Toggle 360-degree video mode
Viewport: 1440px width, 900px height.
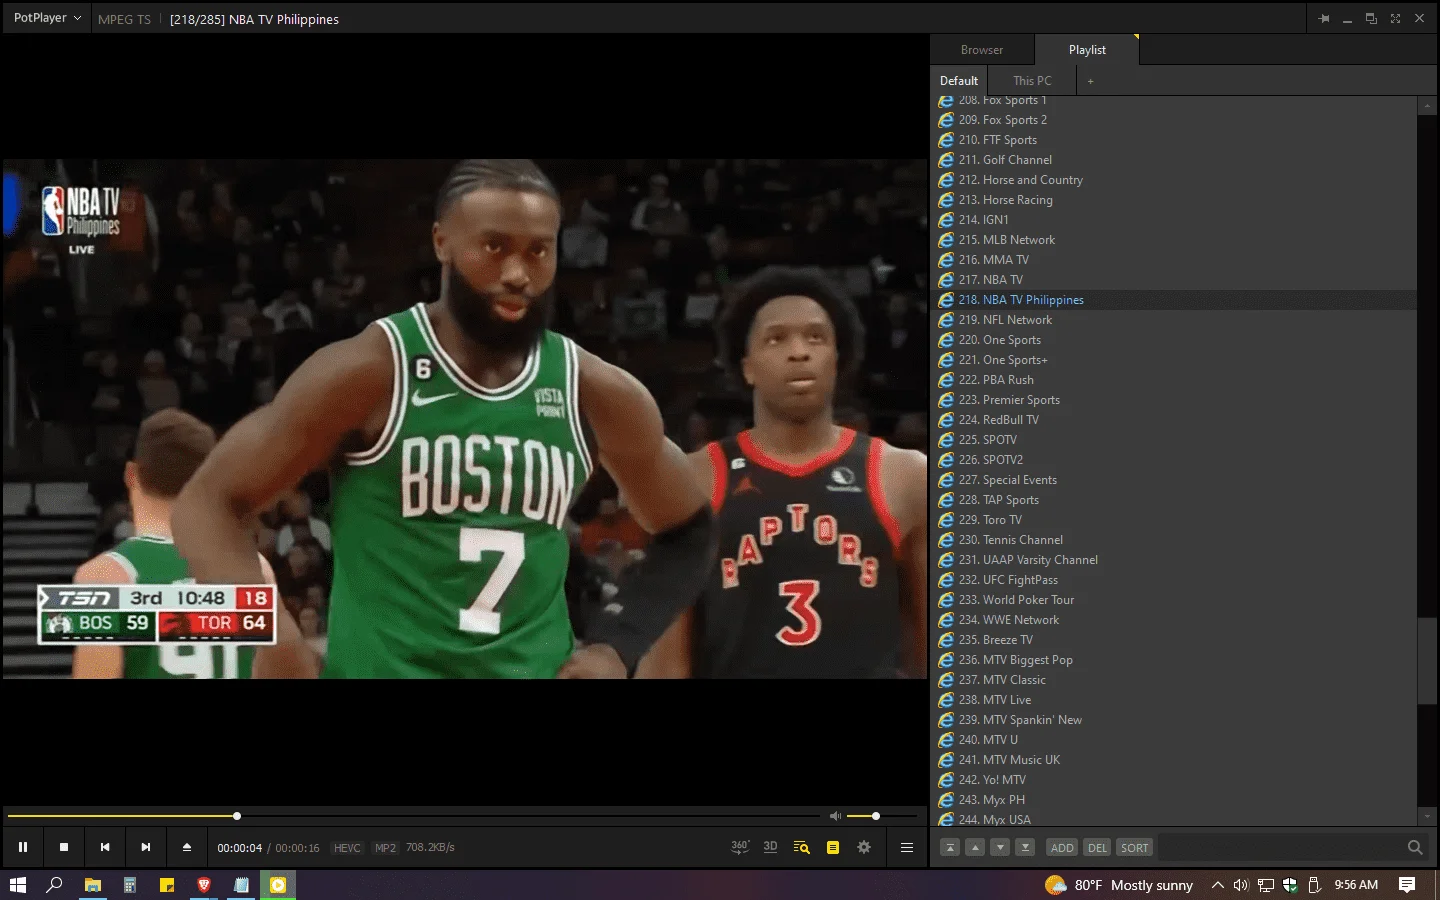(740, 847)
